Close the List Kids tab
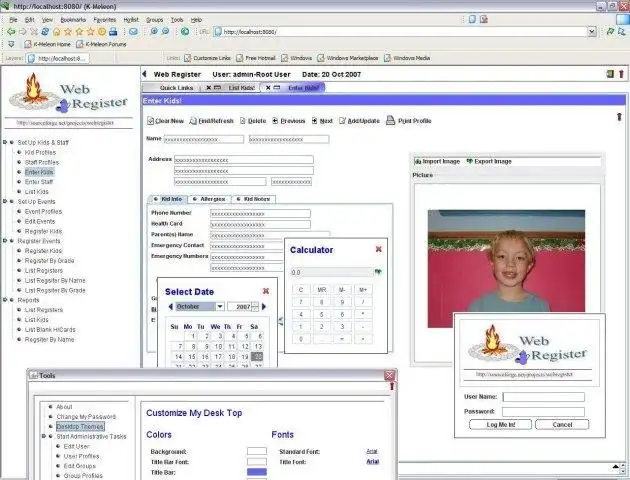630x480 pixels. click(x=209, y=88)
